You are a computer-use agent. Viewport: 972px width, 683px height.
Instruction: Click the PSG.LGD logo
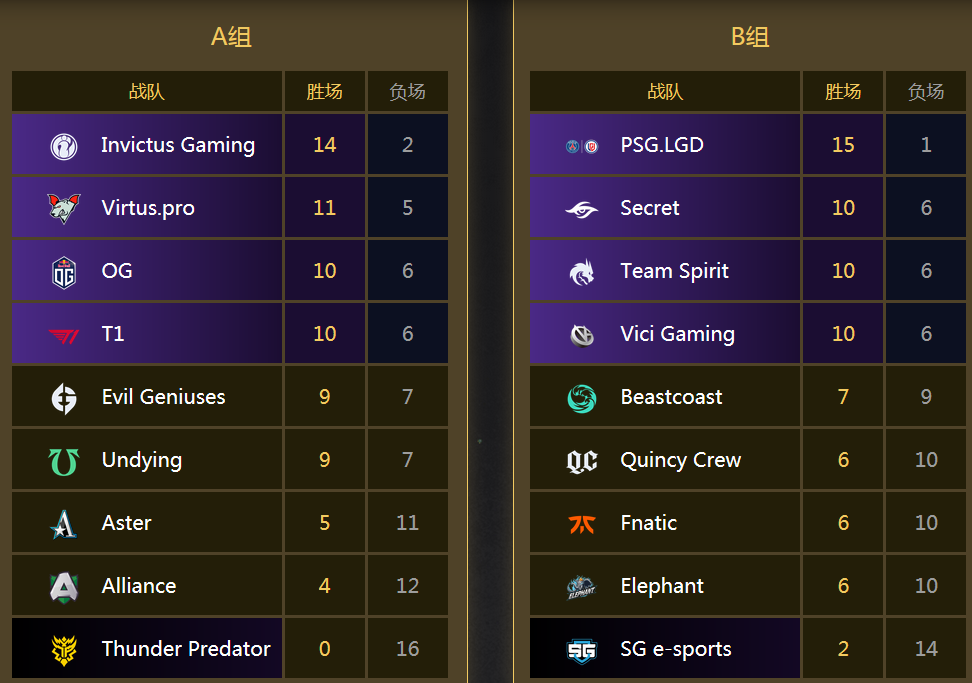[x=582, y=146]
